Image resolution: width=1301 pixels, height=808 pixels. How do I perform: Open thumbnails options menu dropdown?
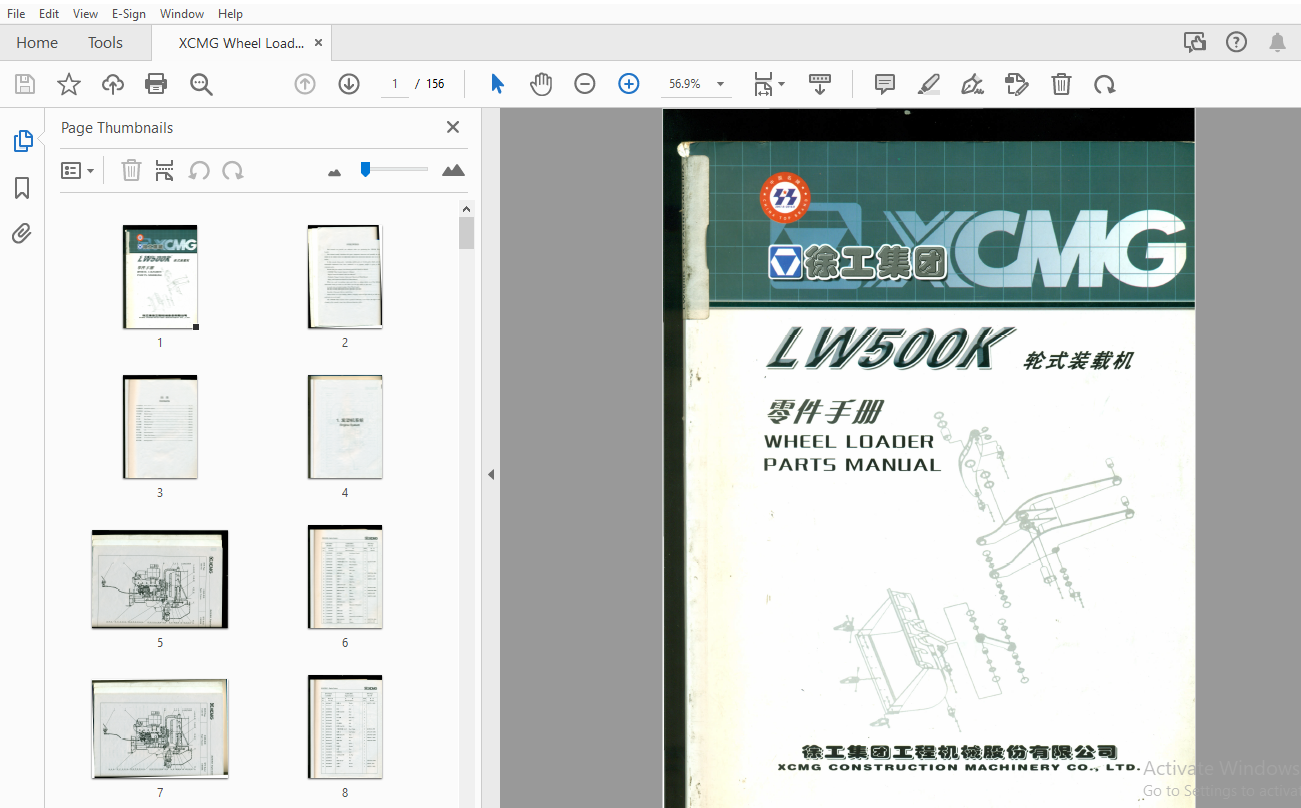point(78,171)
